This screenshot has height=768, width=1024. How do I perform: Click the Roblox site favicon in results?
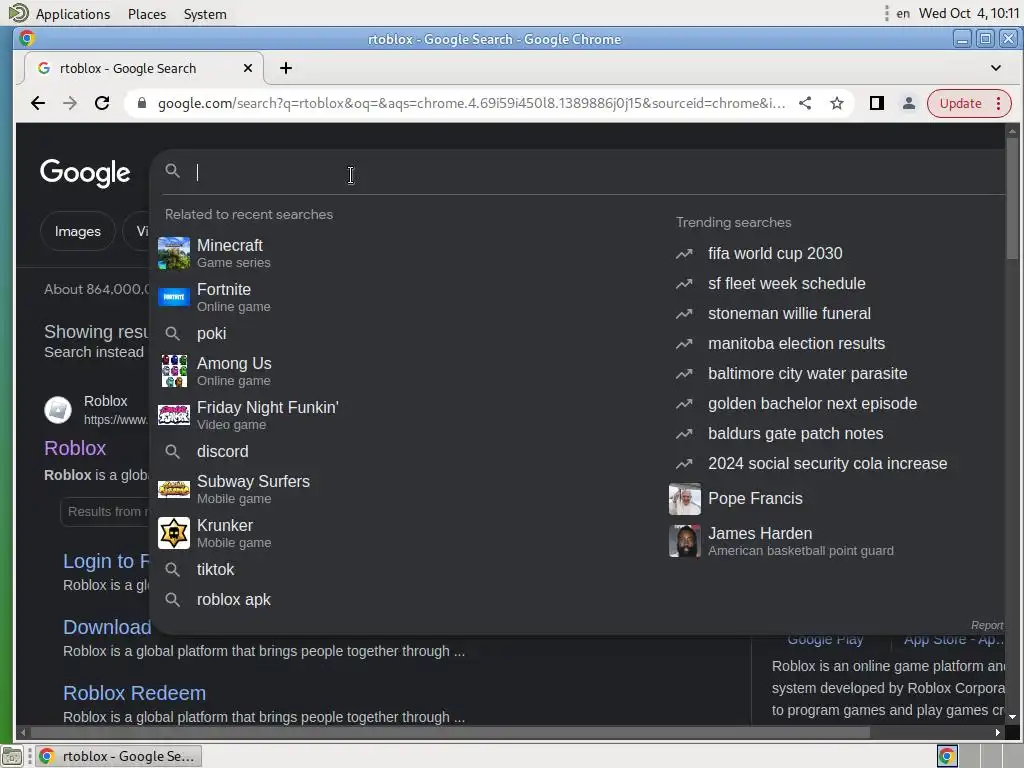tap(57, 410)
